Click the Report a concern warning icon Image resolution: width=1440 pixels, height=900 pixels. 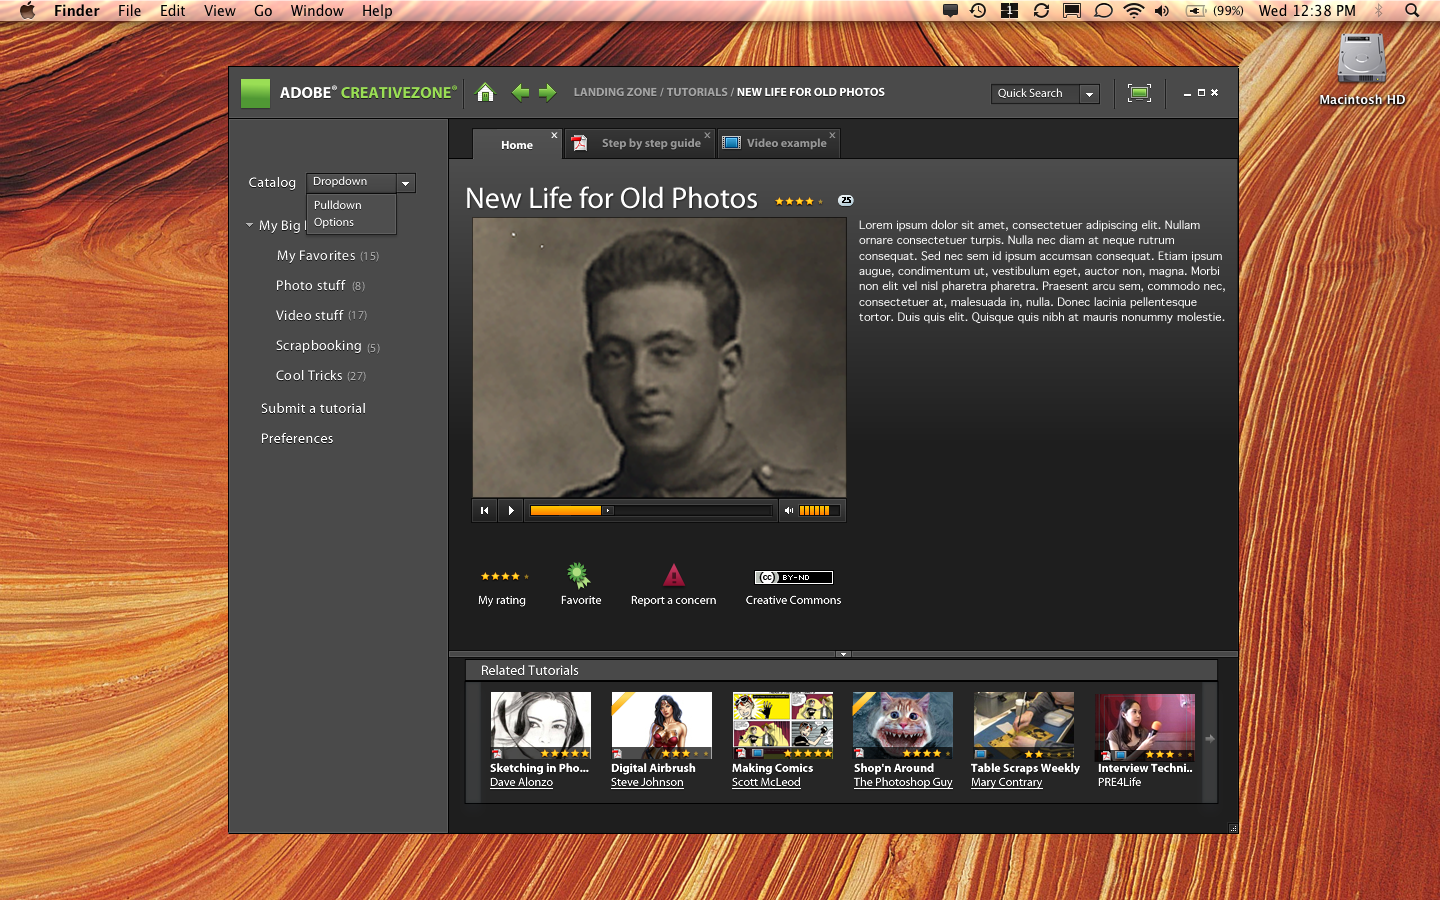[x=674, y=575]
